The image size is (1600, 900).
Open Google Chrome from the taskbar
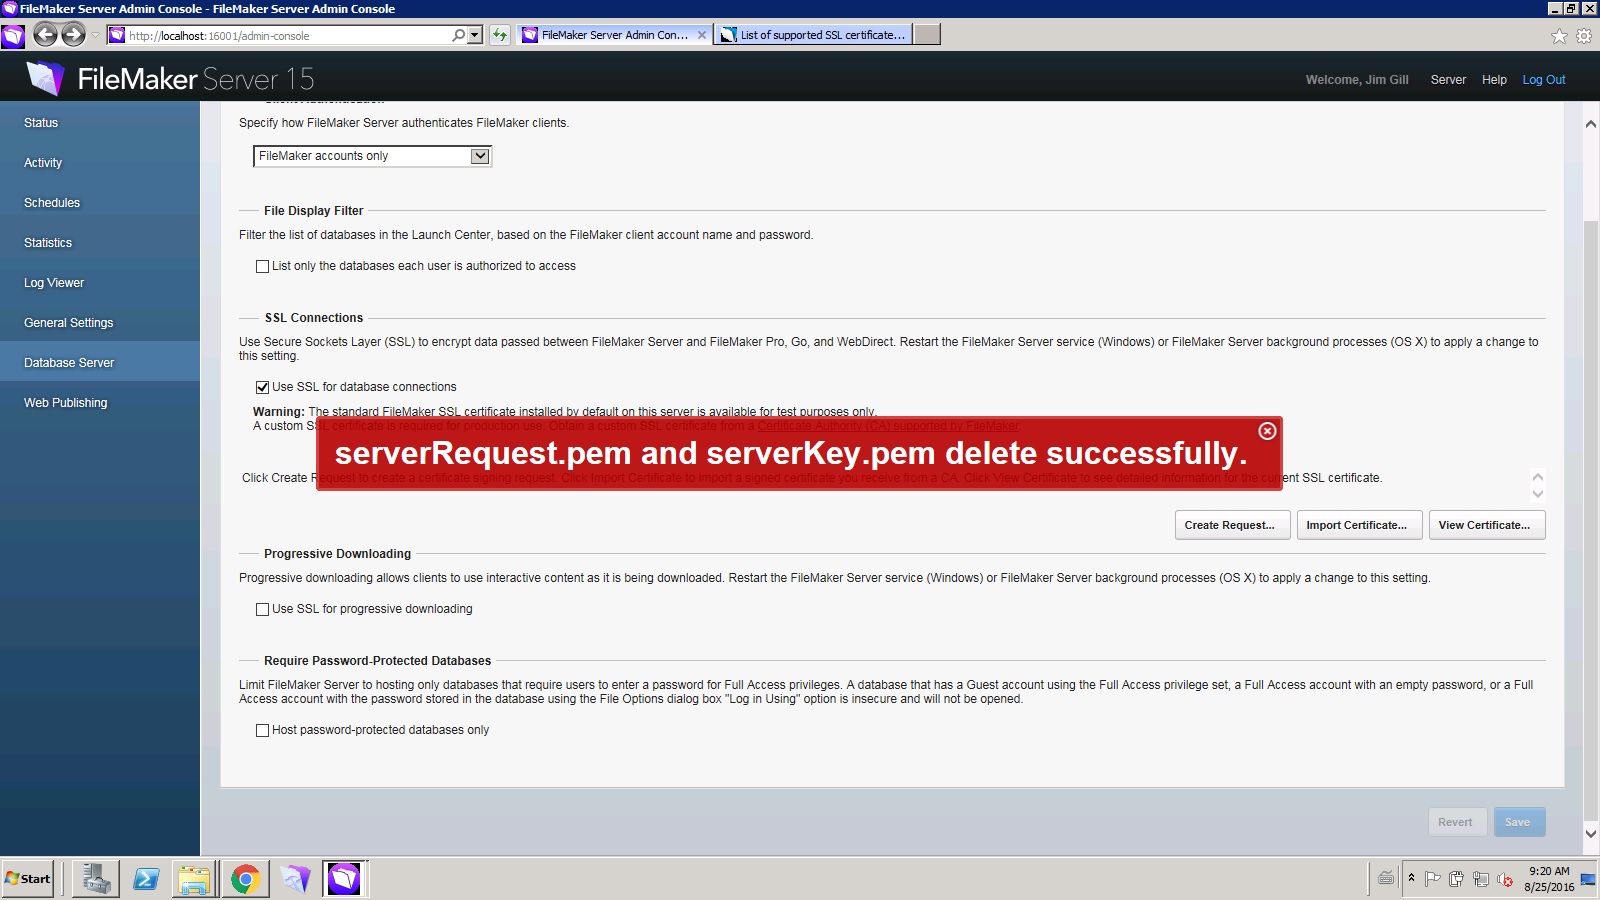click(245, 879)
